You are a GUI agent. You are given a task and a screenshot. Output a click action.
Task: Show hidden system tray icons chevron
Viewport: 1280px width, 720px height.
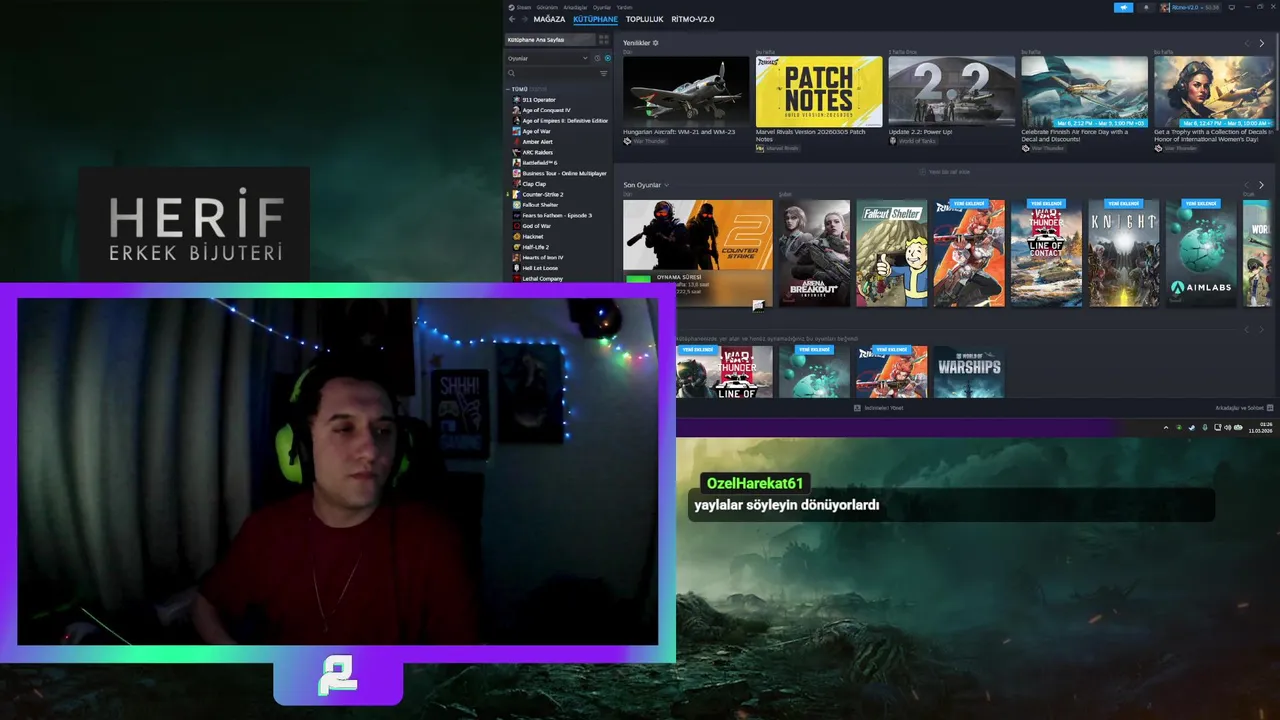pos(1165,427)
